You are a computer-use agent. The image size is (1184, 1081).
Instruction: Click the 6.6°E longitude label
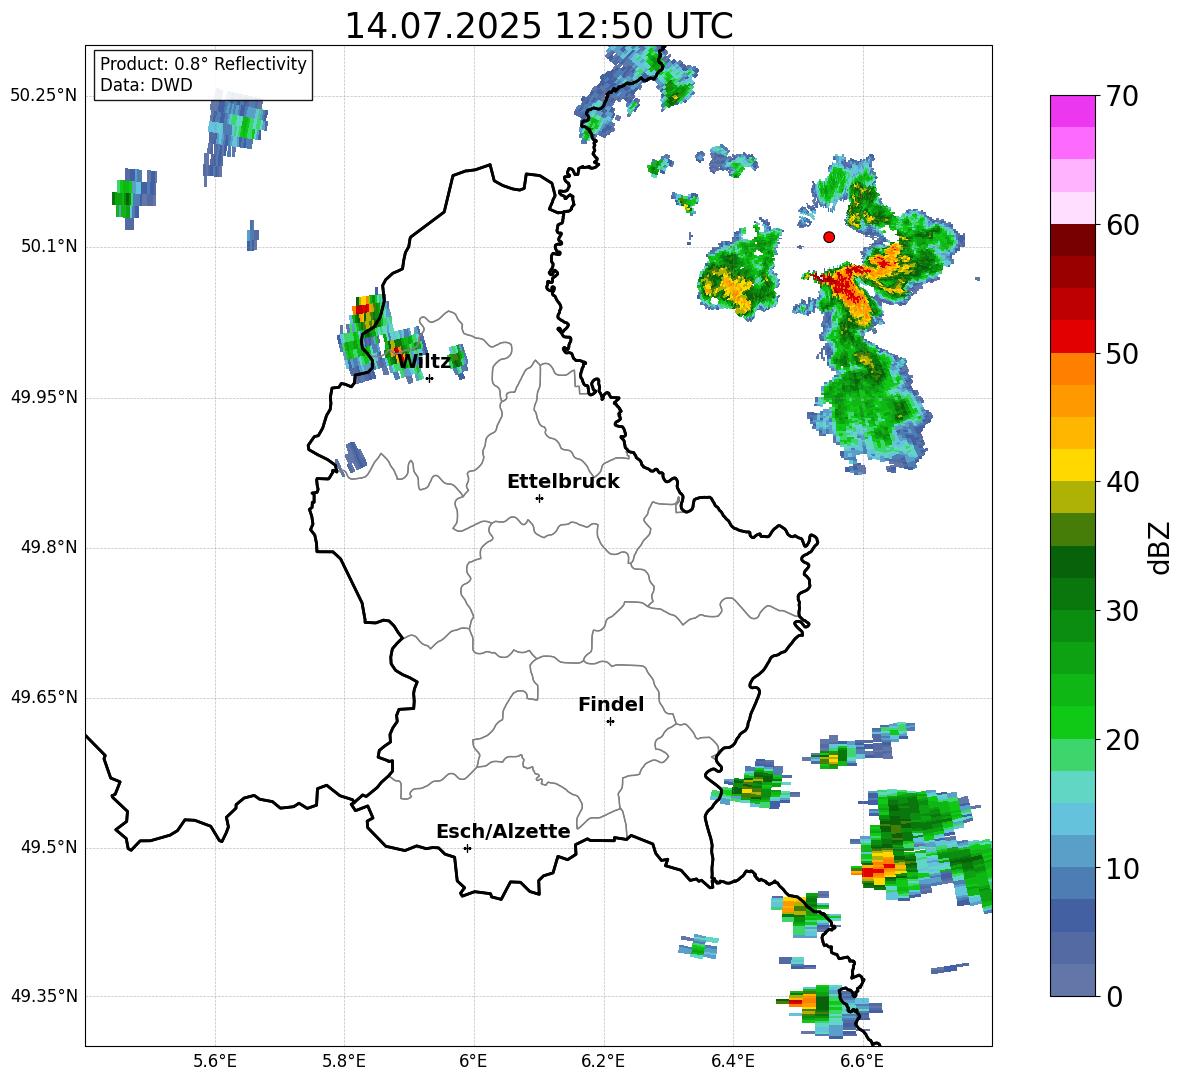[x=862, y=1061]
